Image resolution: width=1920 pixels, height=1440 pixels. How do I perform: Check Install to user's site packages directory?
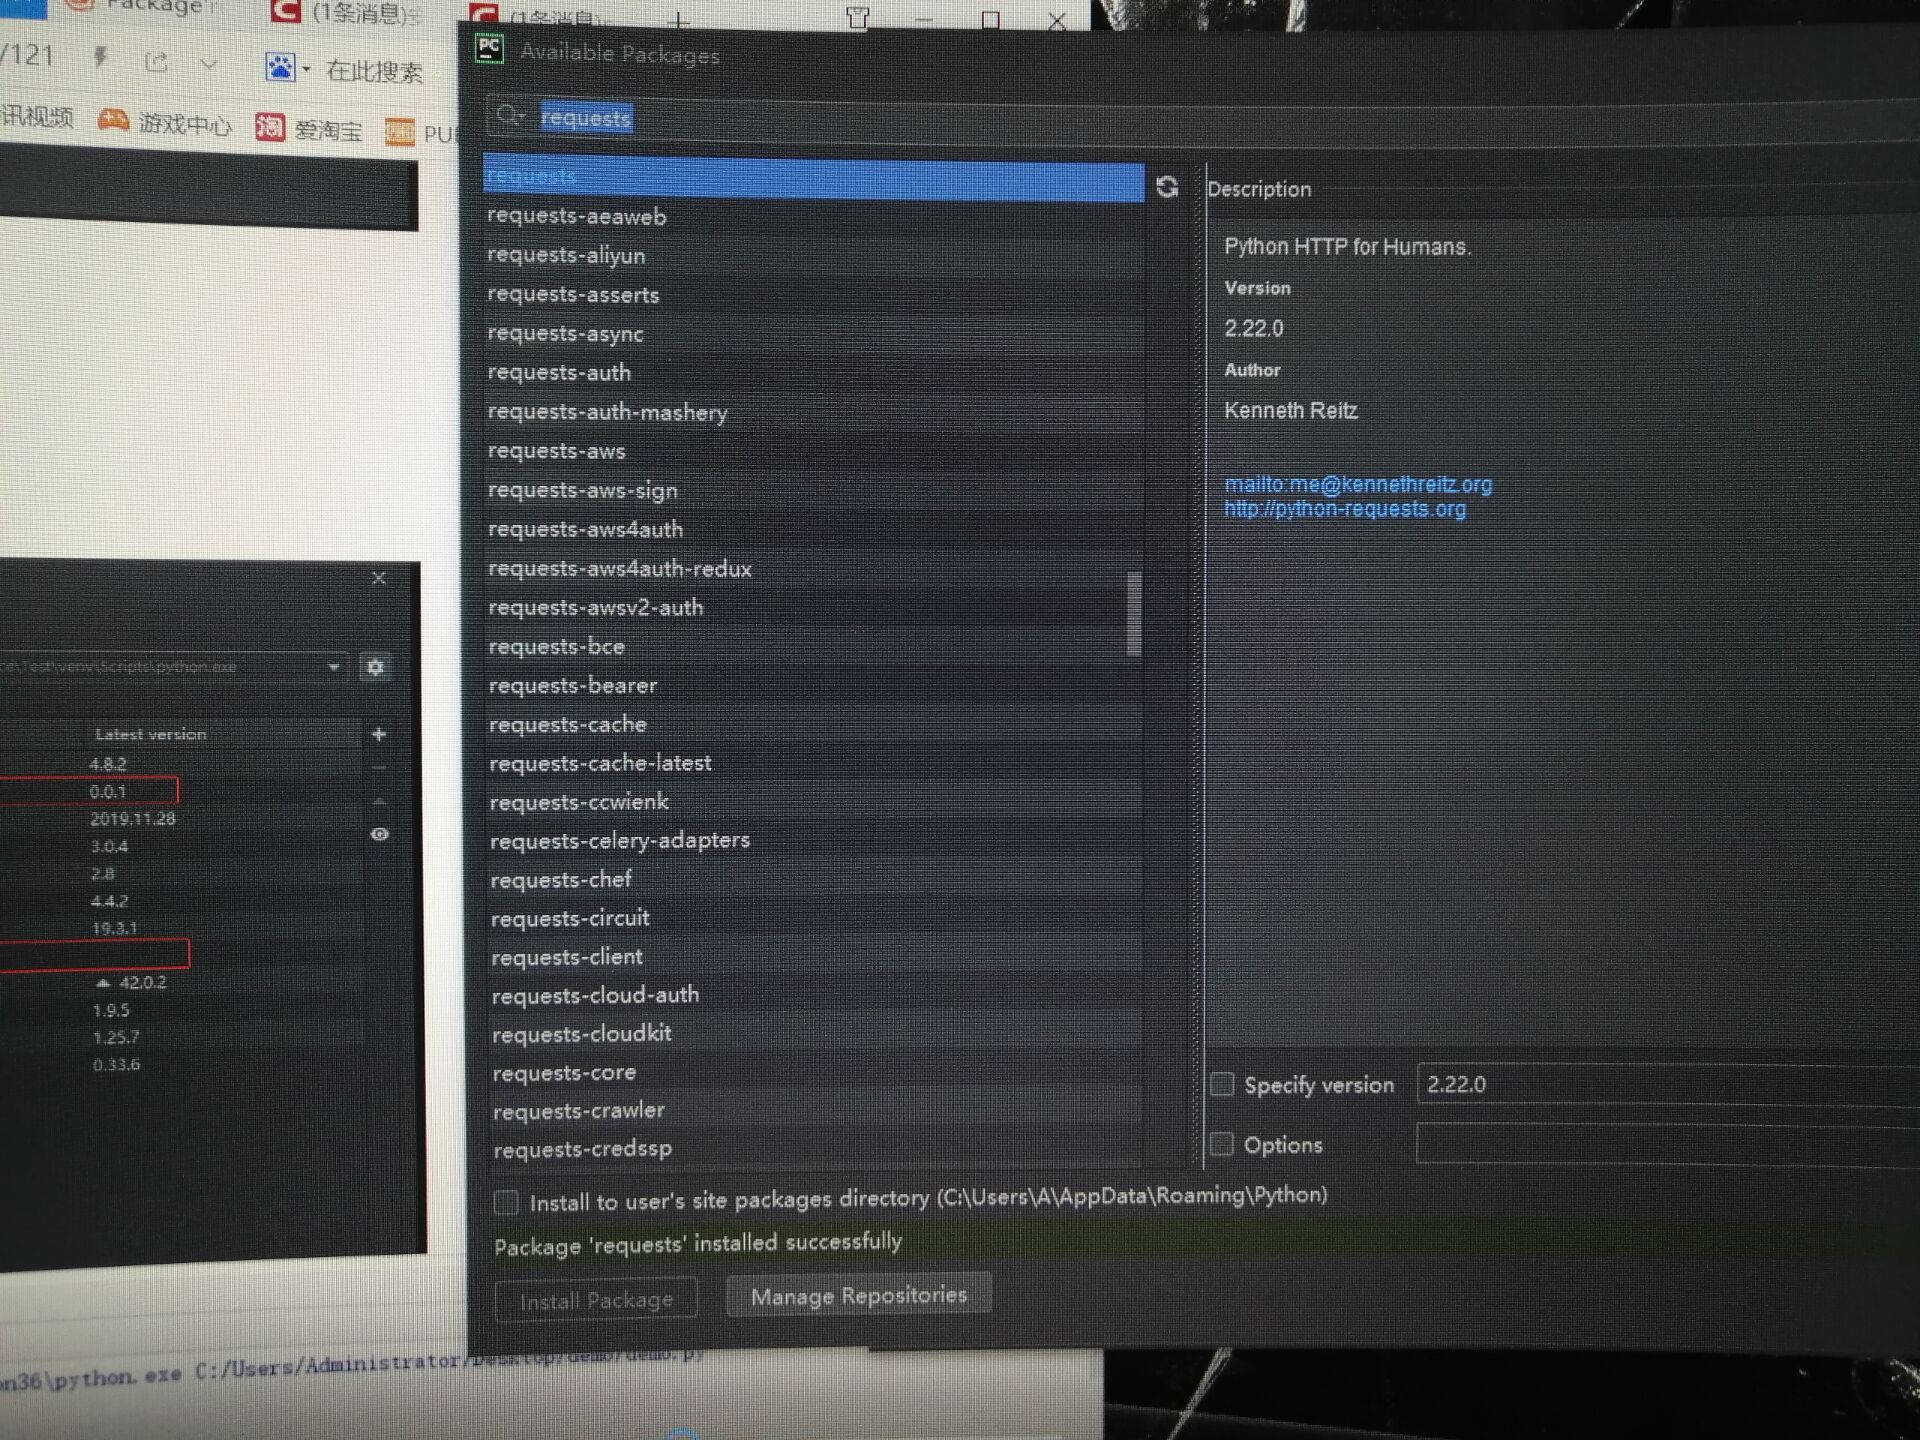(x=506, y=1202)
